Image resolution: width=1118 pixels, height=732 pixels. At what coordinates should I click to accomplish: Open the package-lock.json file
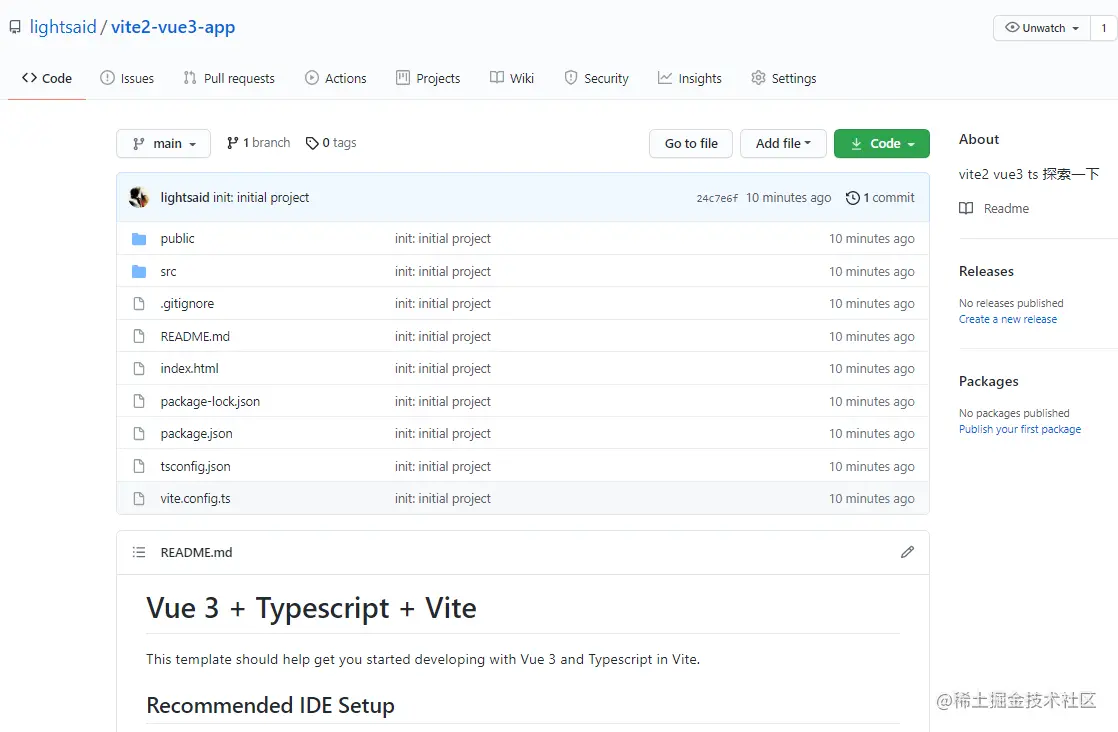click(210, 401)
